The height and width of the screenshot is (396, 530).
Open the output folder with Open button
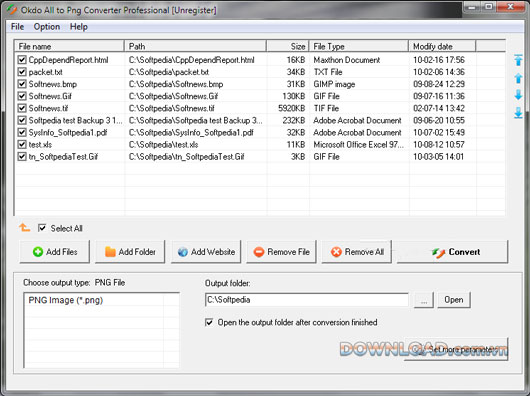click(454, 300)
